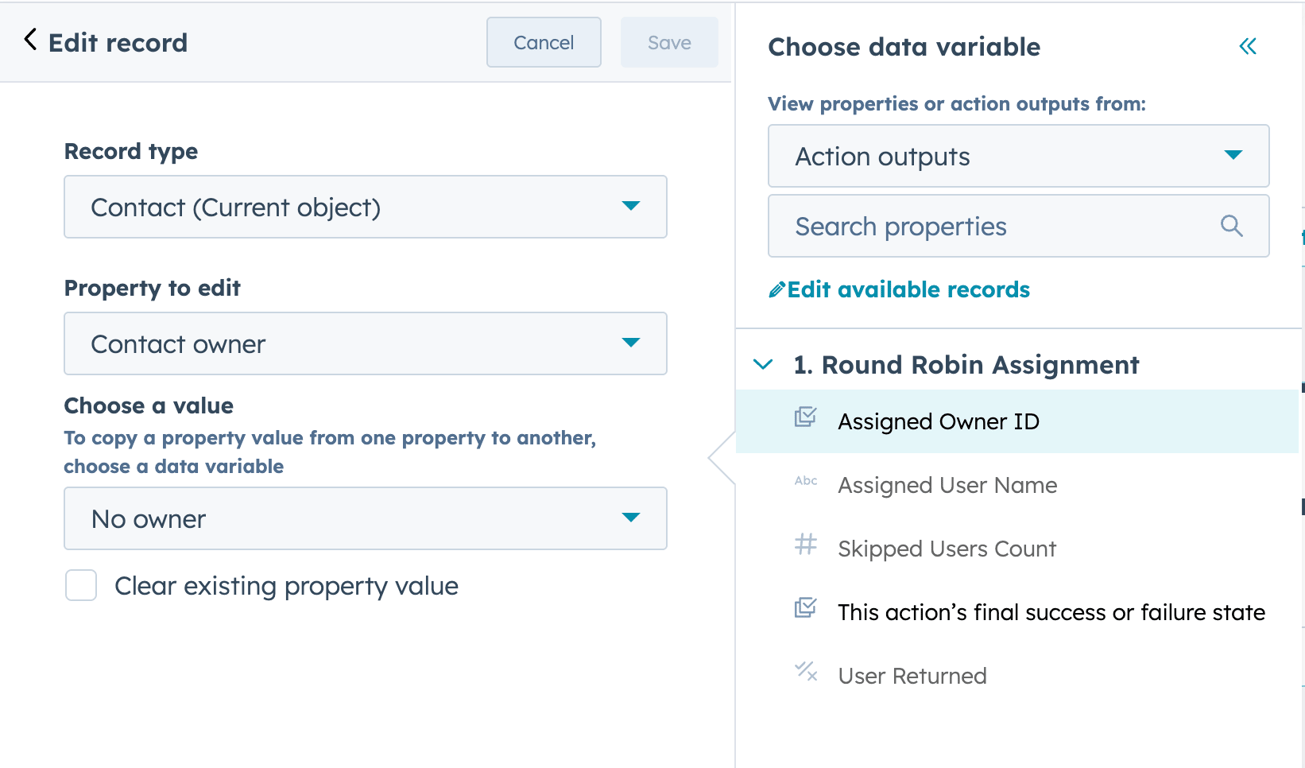Click the Assigned Owner ID type icon
Image resolution: width=1305 pixels, height=768 pixels.
coord(805,418)
